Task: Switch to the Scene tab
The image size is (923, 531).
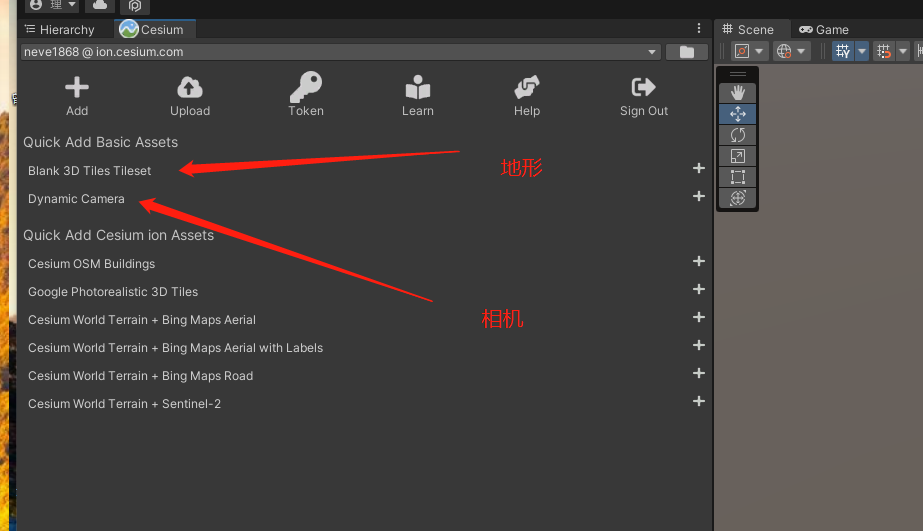Action: pyautogui.click(x=748, y=29)
